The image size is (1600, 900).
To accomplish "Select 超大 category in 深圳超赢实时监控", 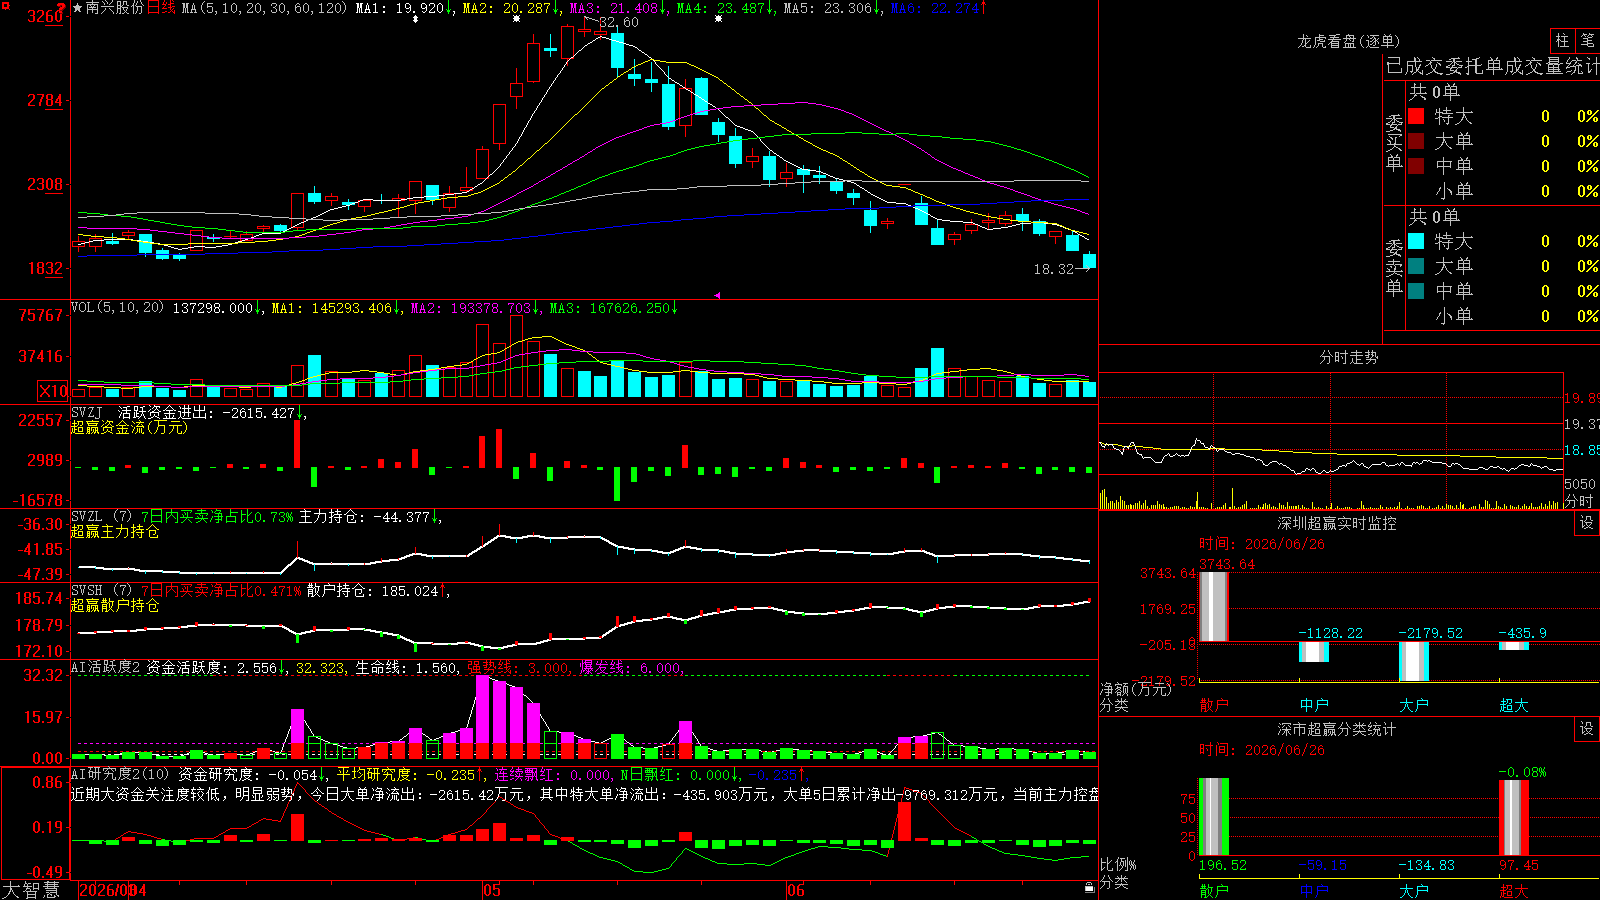I will [x=1514, y=705].
